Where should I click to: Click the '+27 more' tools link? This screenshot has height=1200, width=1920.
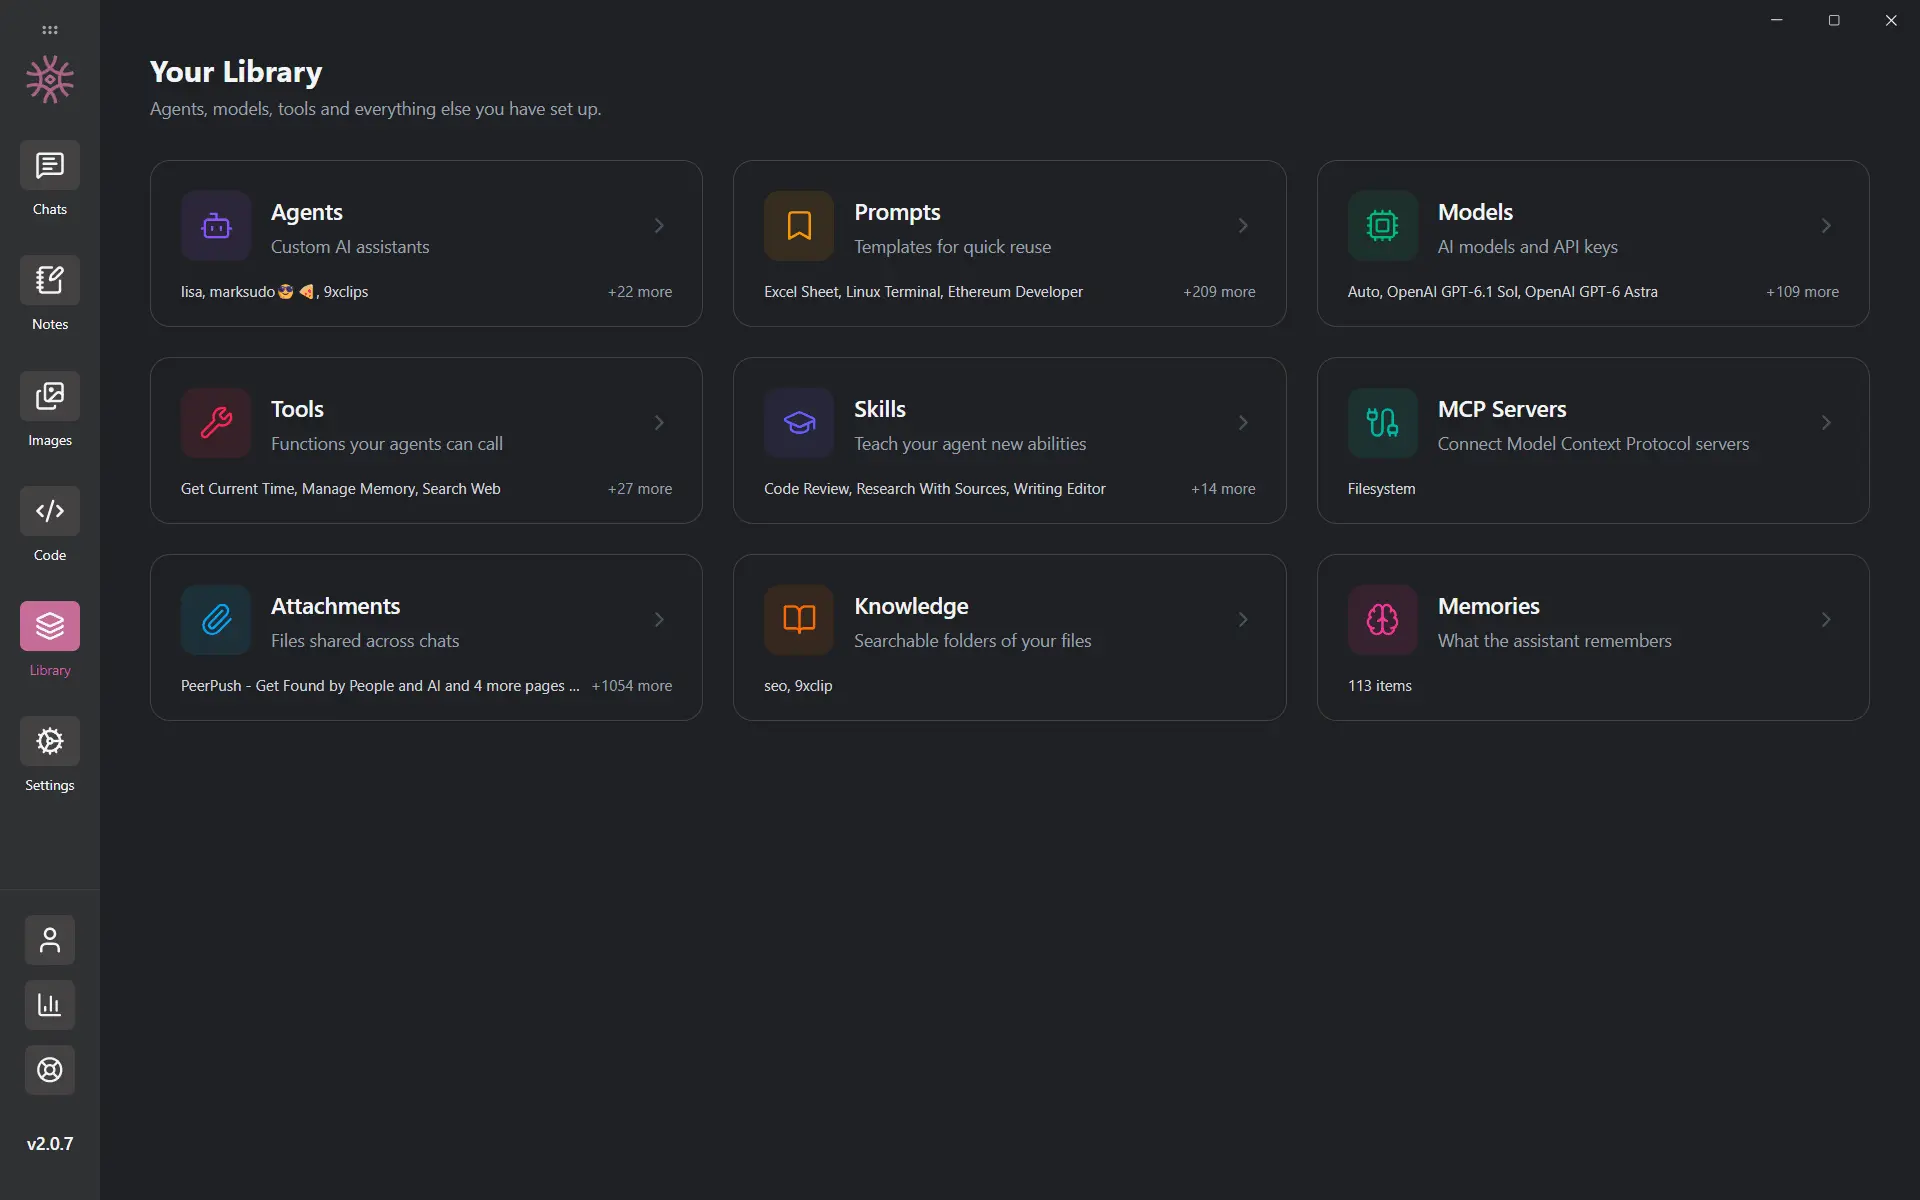[x=640, y=489]
